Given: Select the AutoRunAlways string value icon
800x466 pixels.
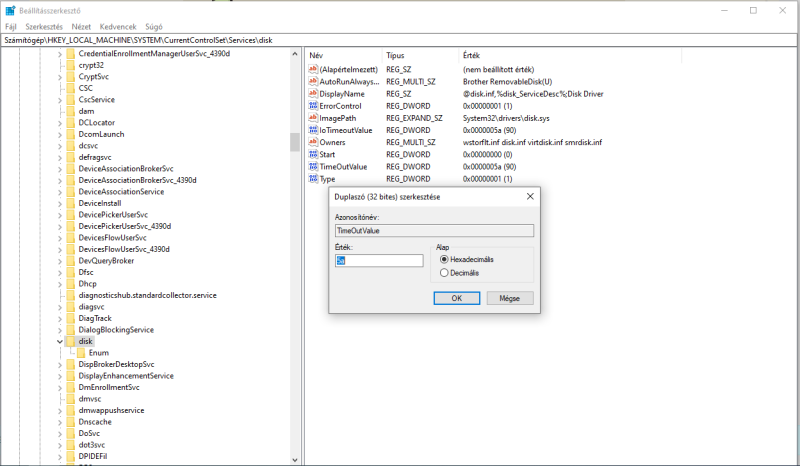Looking at the screenshot, I should tap(313, 81).
